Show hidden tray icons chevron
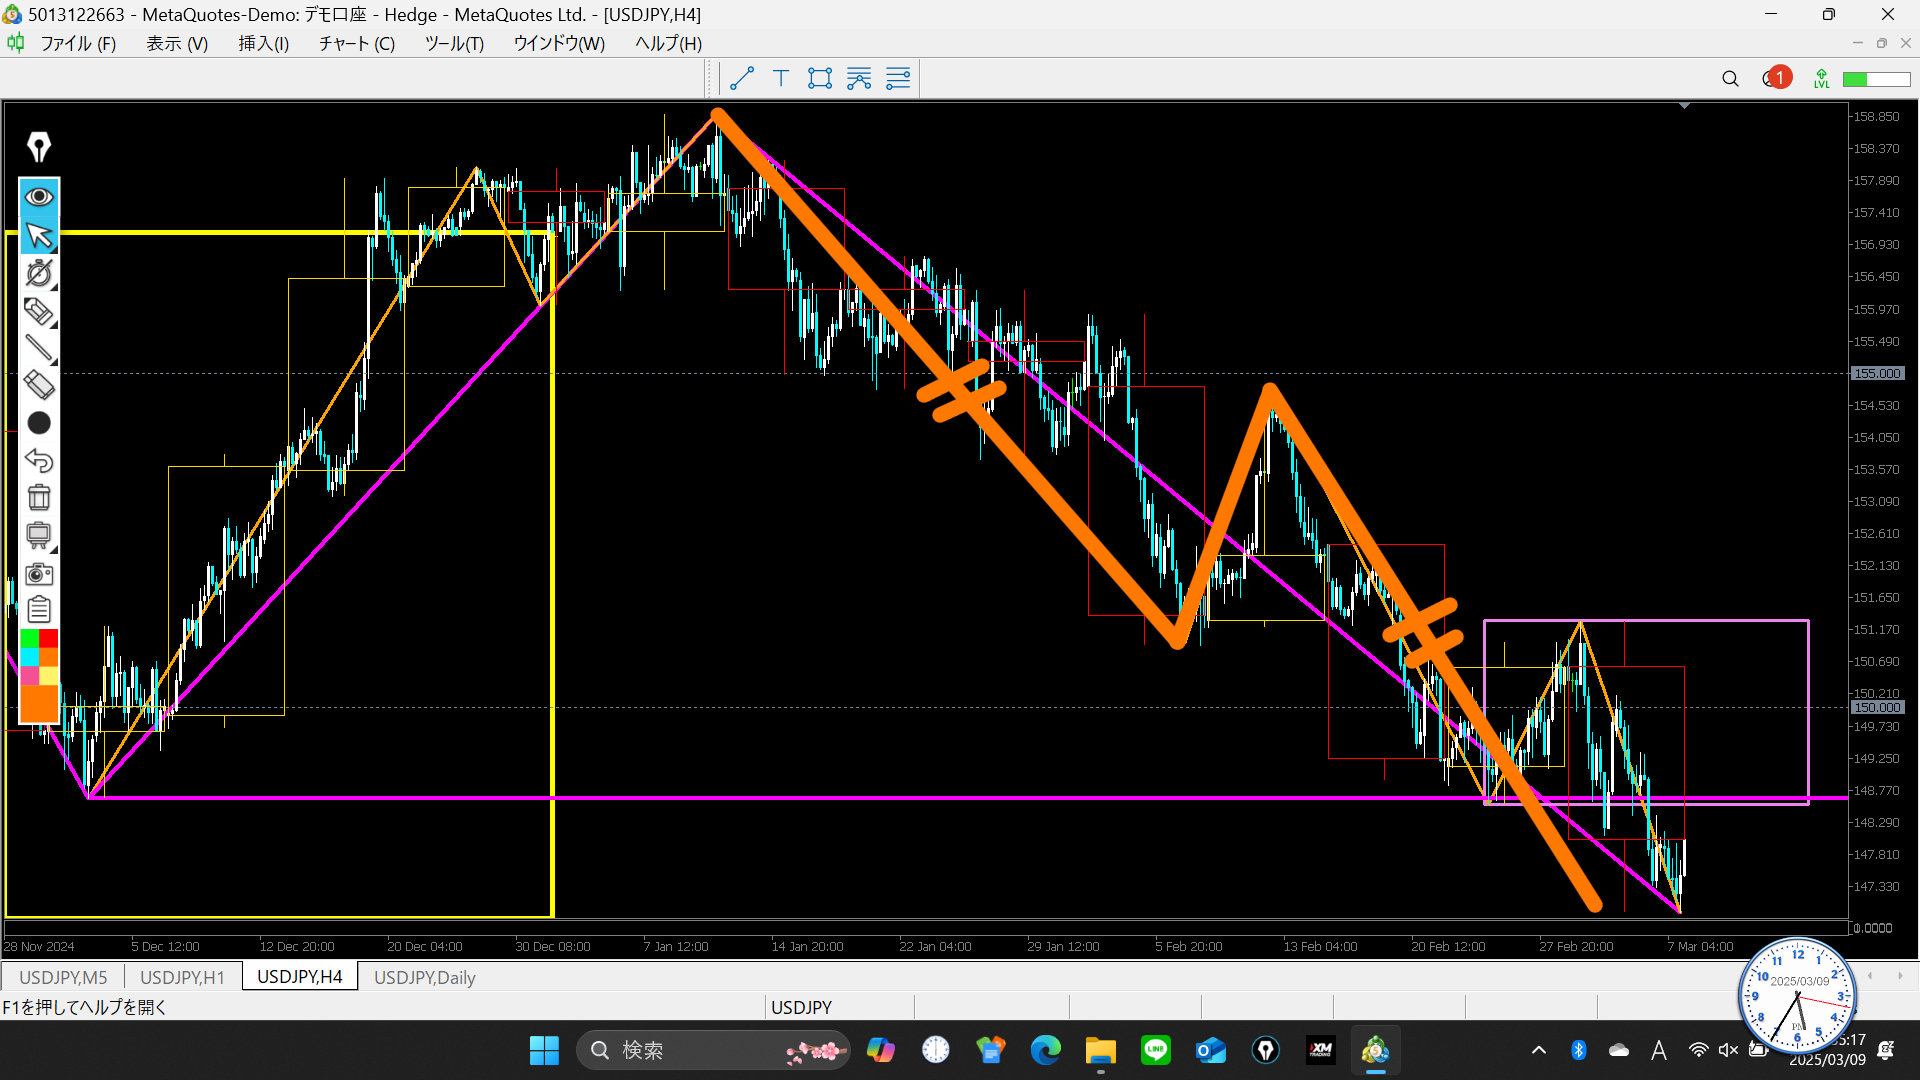Image resolution: width=1920 pixels, height=1080 pixels. 1539,1050
